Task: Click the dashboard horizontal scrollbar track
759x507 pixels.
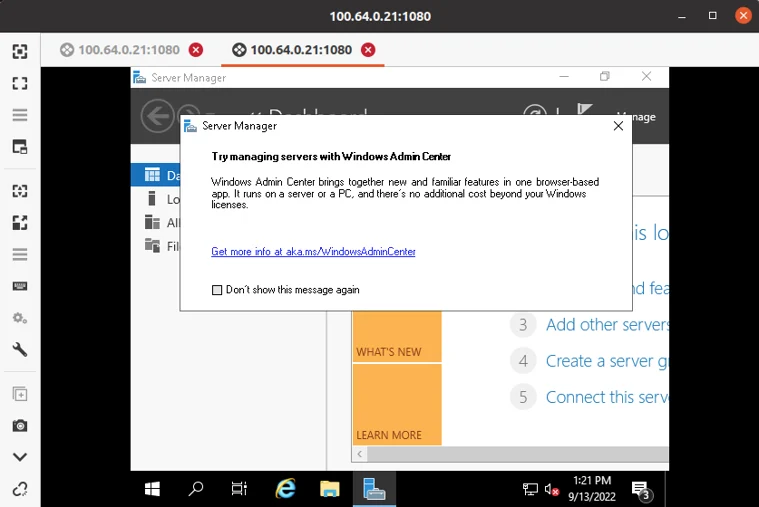Action: pos(517,454)
